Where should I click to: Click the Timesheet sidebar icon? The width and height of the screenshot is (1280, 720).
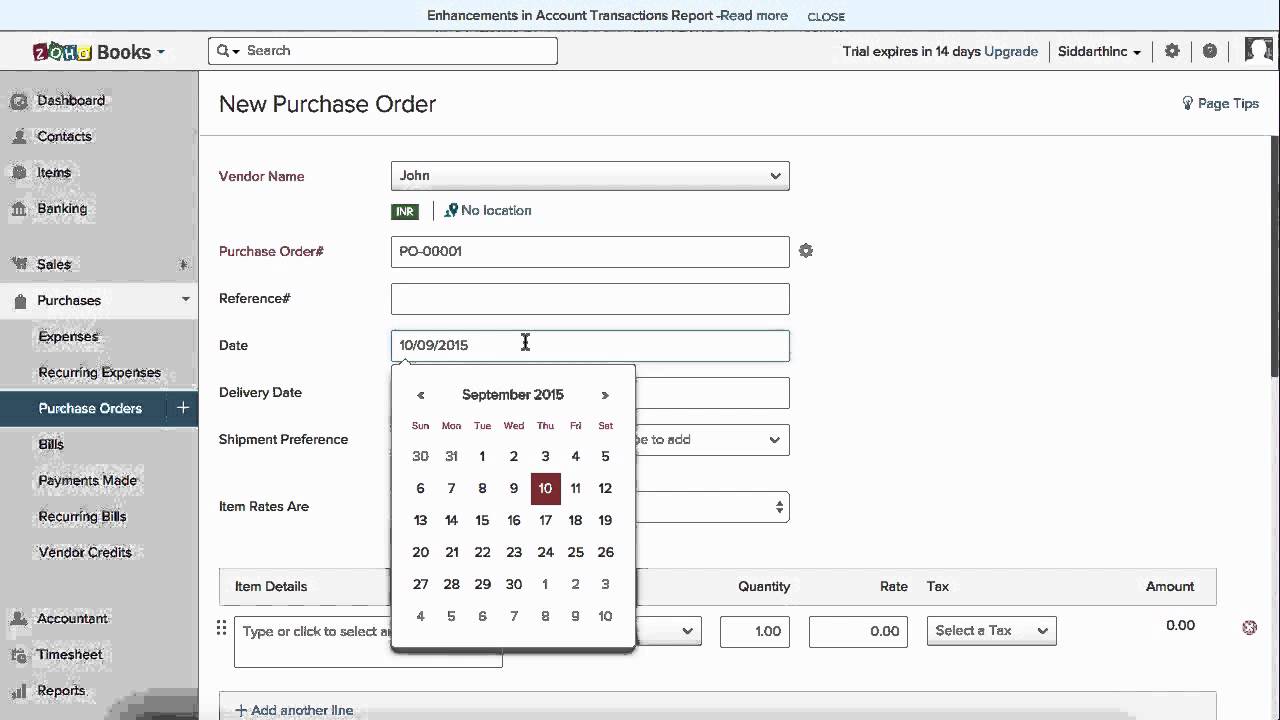pos(18,655)
